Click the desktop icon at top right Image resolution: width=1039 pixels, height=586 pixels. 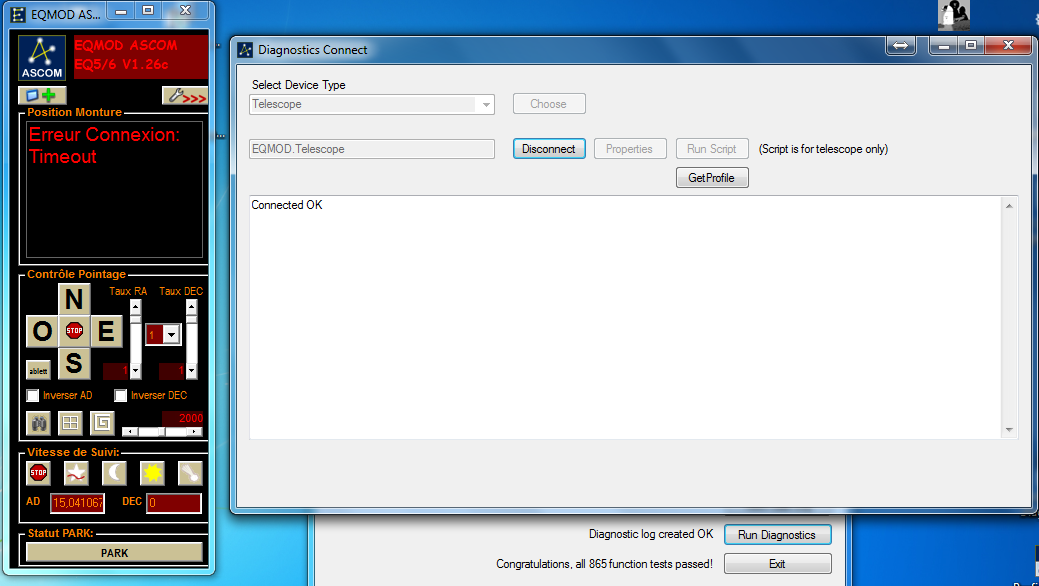coord(954,15)
